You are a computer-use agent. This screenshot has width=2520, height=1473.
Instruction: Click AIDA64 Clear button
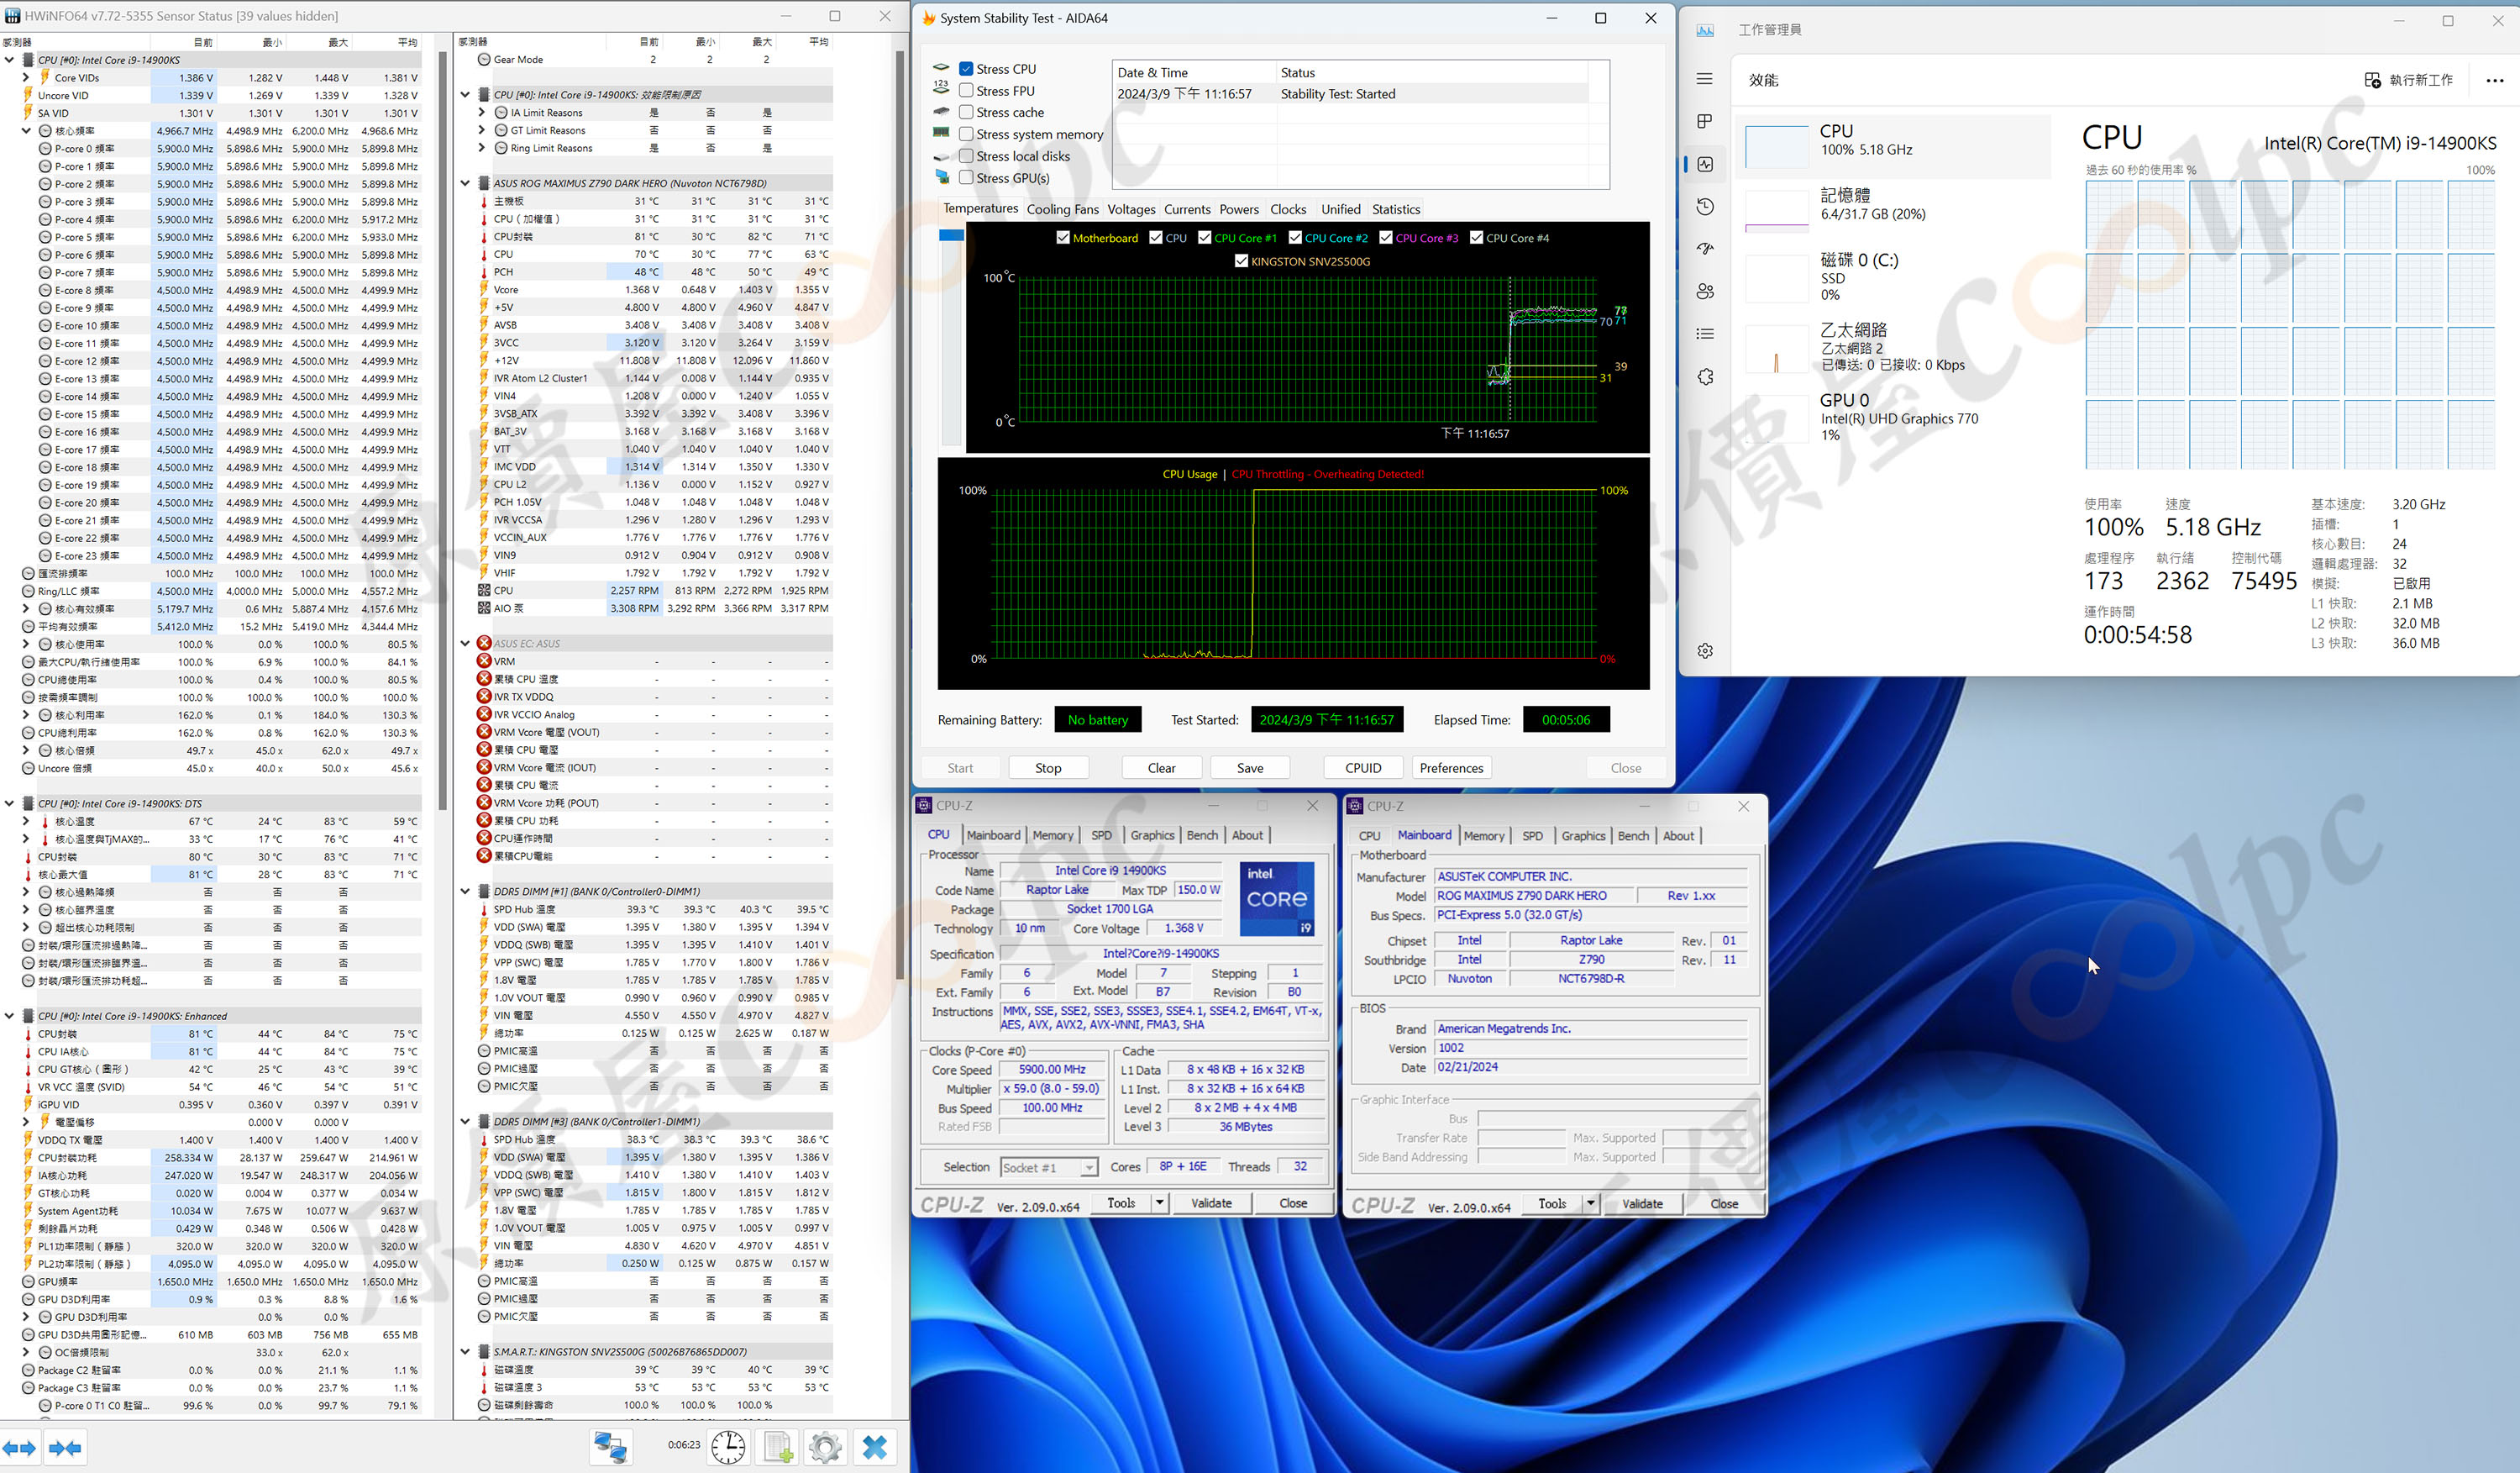point(1161,768)
